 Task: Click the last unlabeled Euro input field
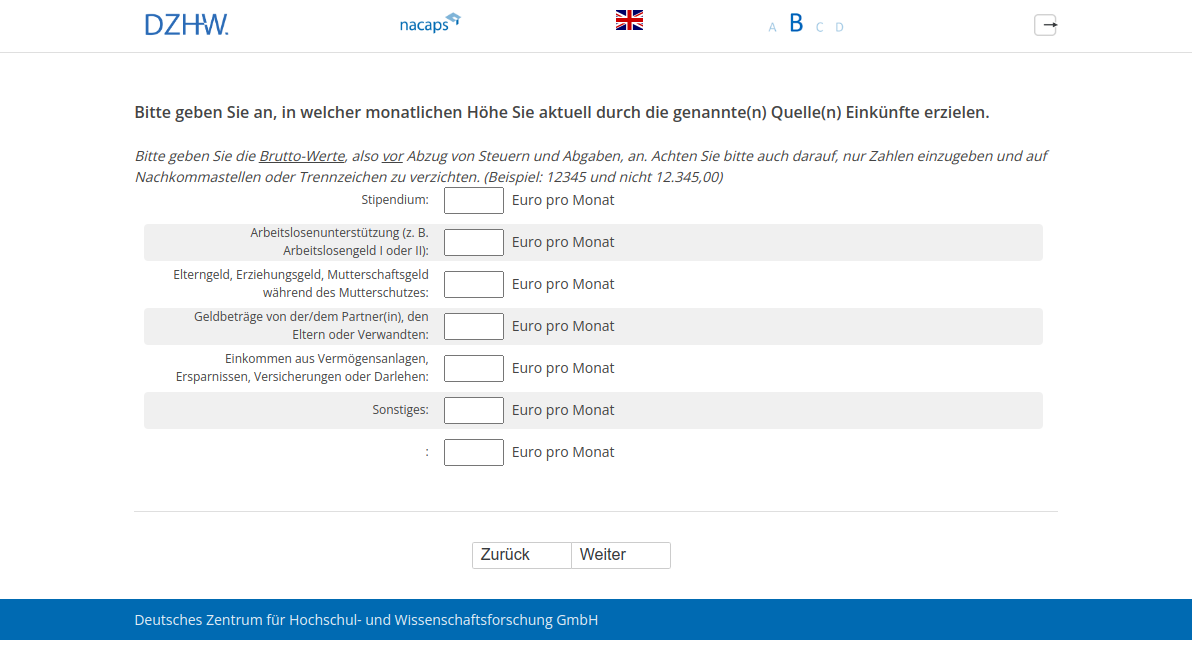click(x=473, y=452)
